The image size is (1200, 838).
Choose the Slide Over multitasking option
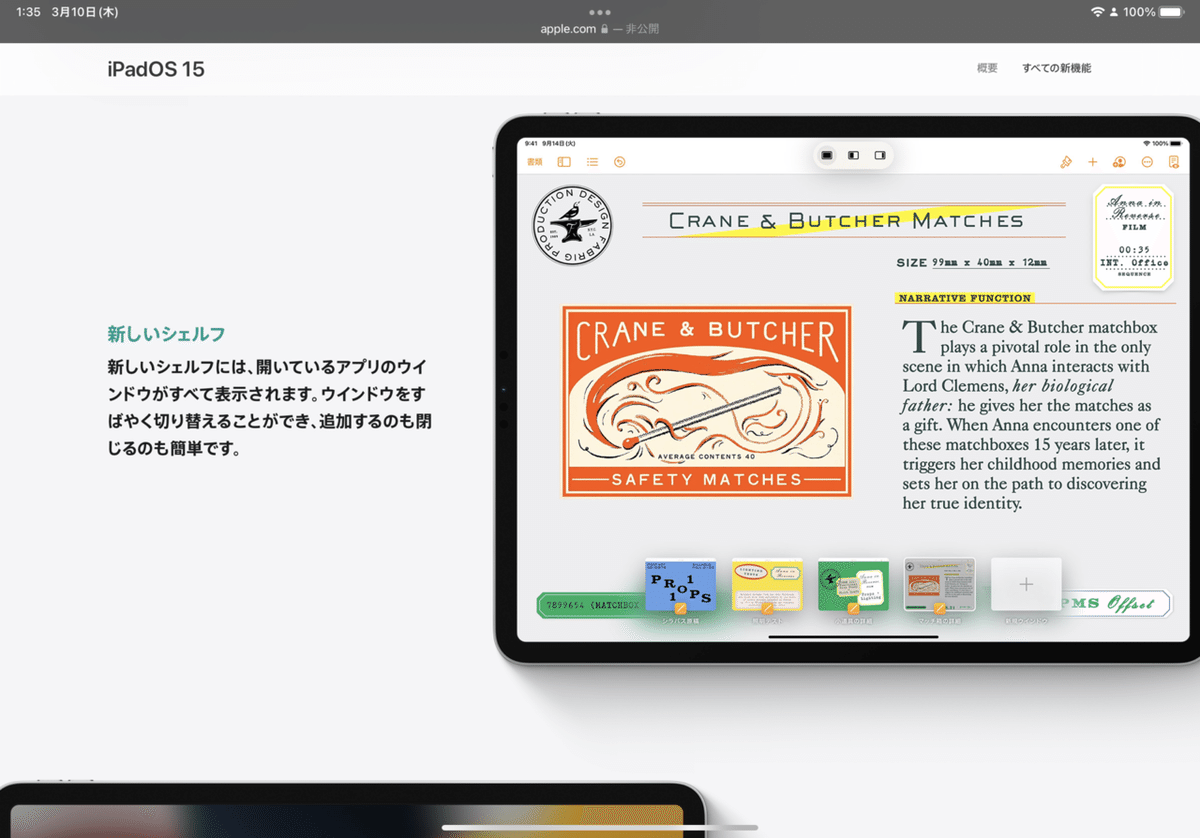[x=880, y=156]
